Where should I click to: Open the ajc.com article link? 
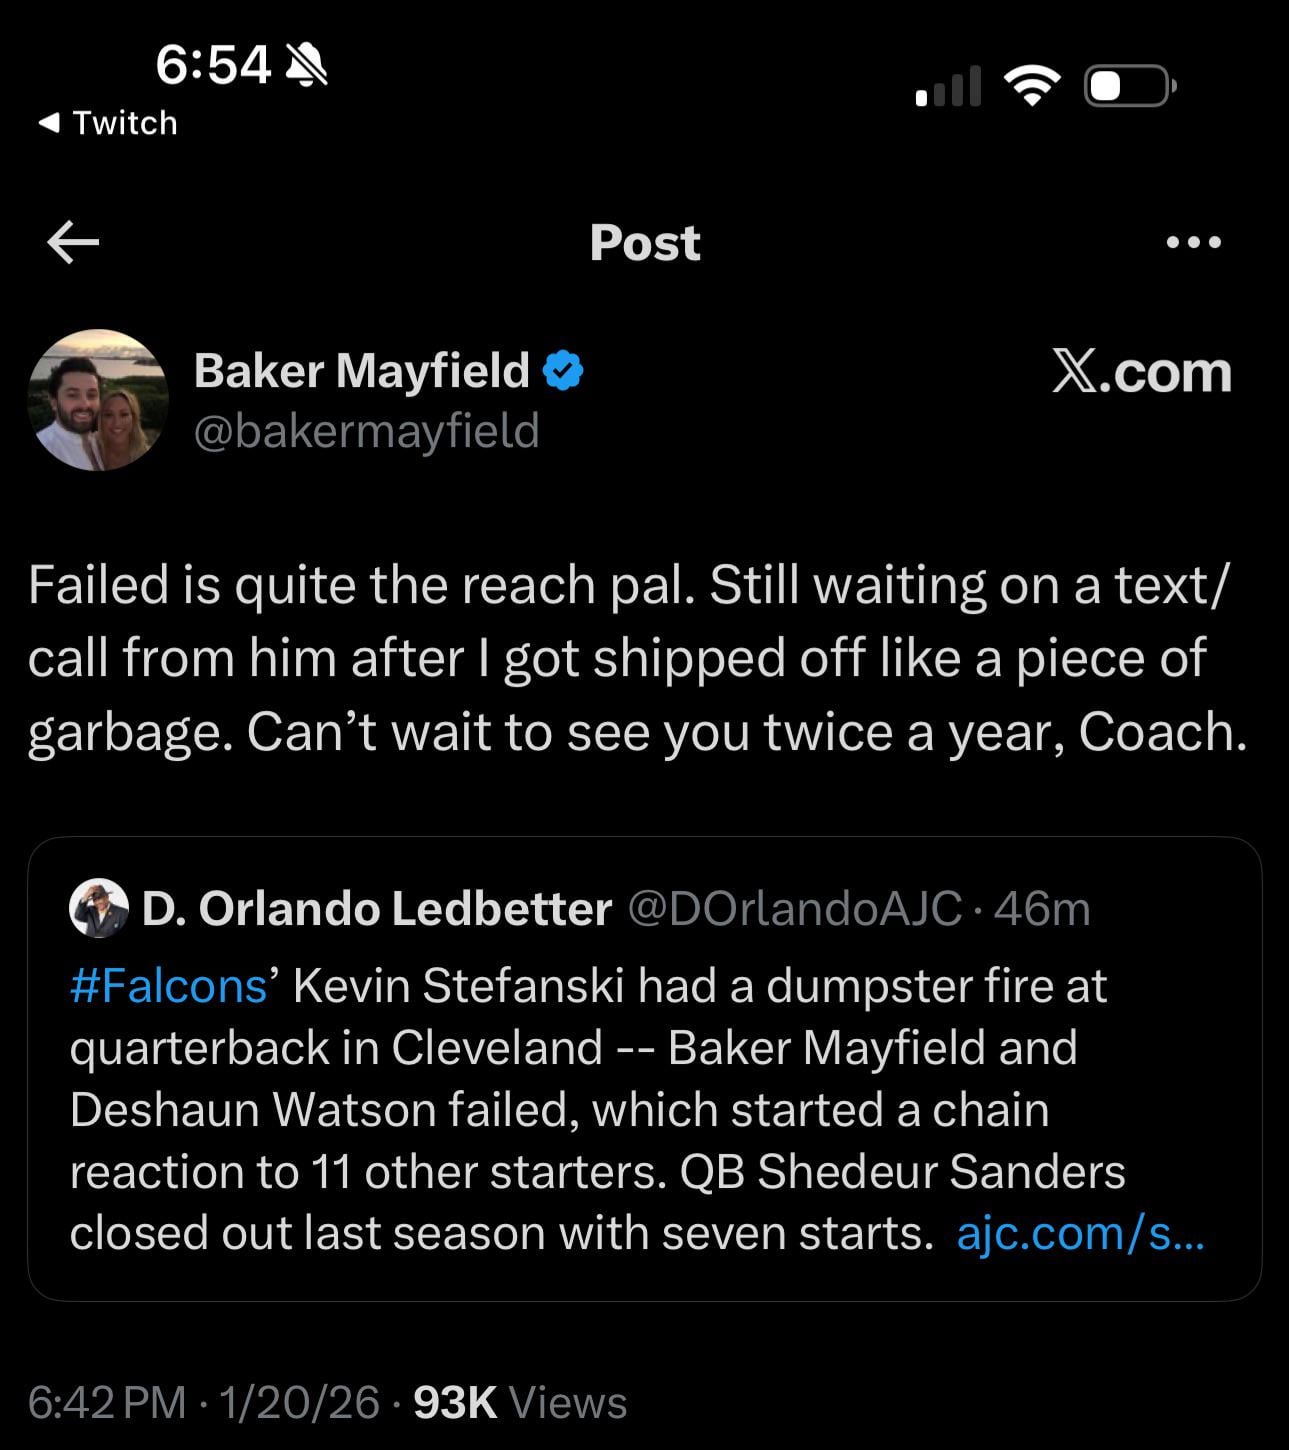pos(1080,1233)
